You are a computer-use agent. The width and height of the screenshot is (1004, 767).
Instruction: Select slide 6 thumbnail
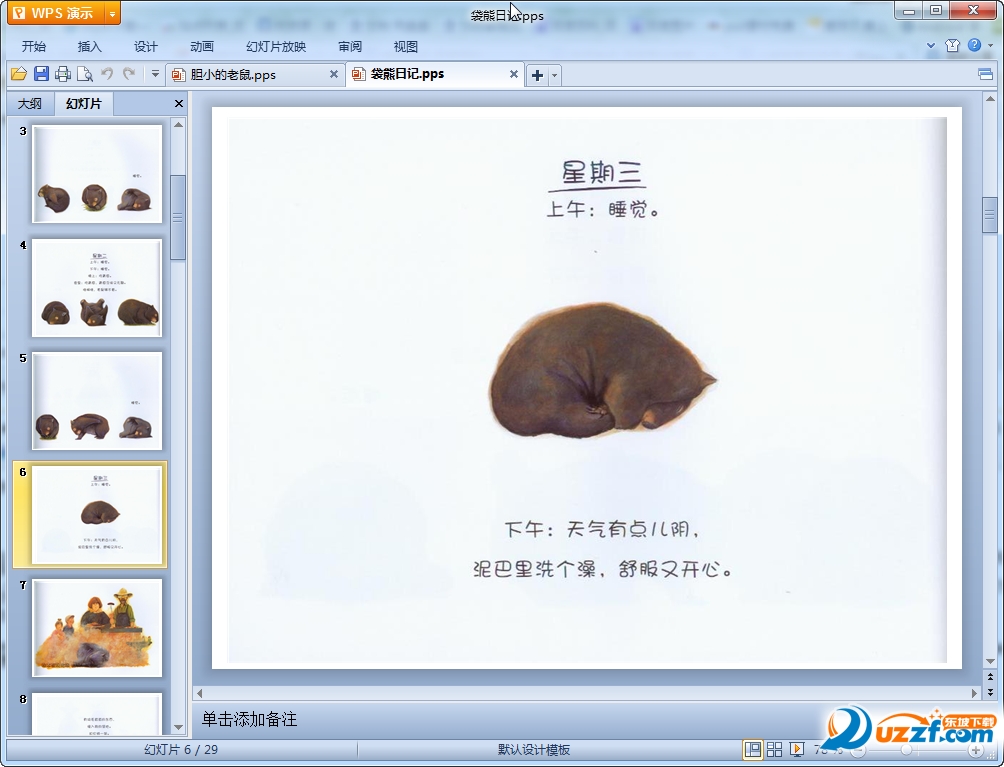[x=97, y=515]
